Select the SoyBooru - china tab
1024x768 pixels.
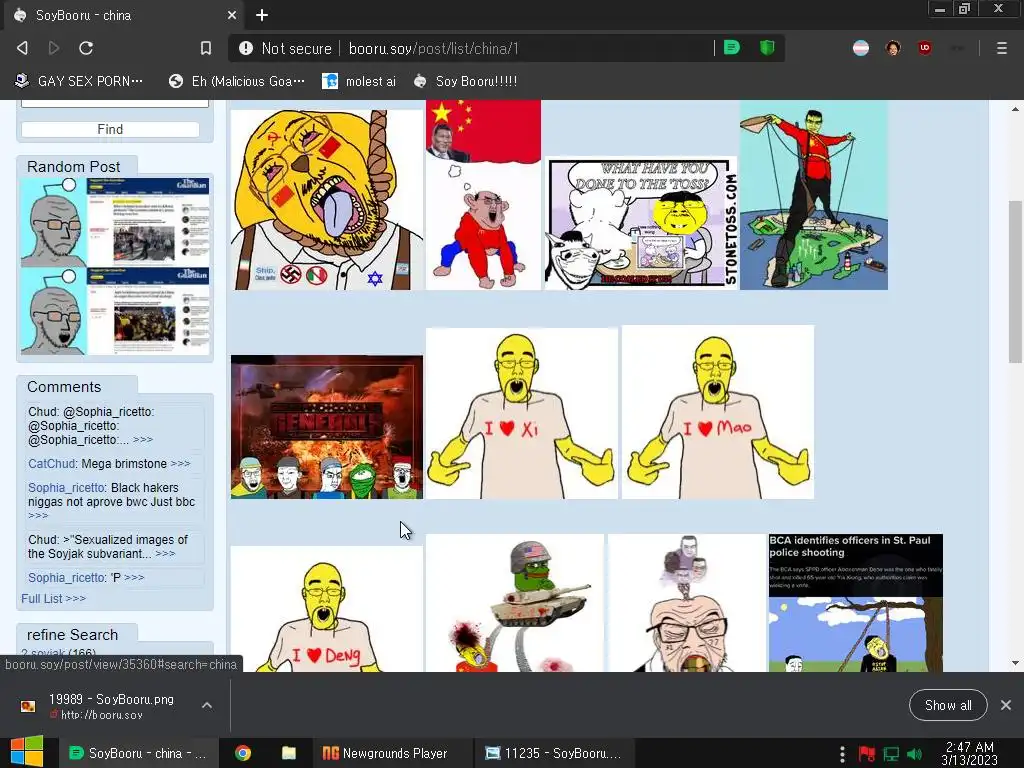point(124,15)
